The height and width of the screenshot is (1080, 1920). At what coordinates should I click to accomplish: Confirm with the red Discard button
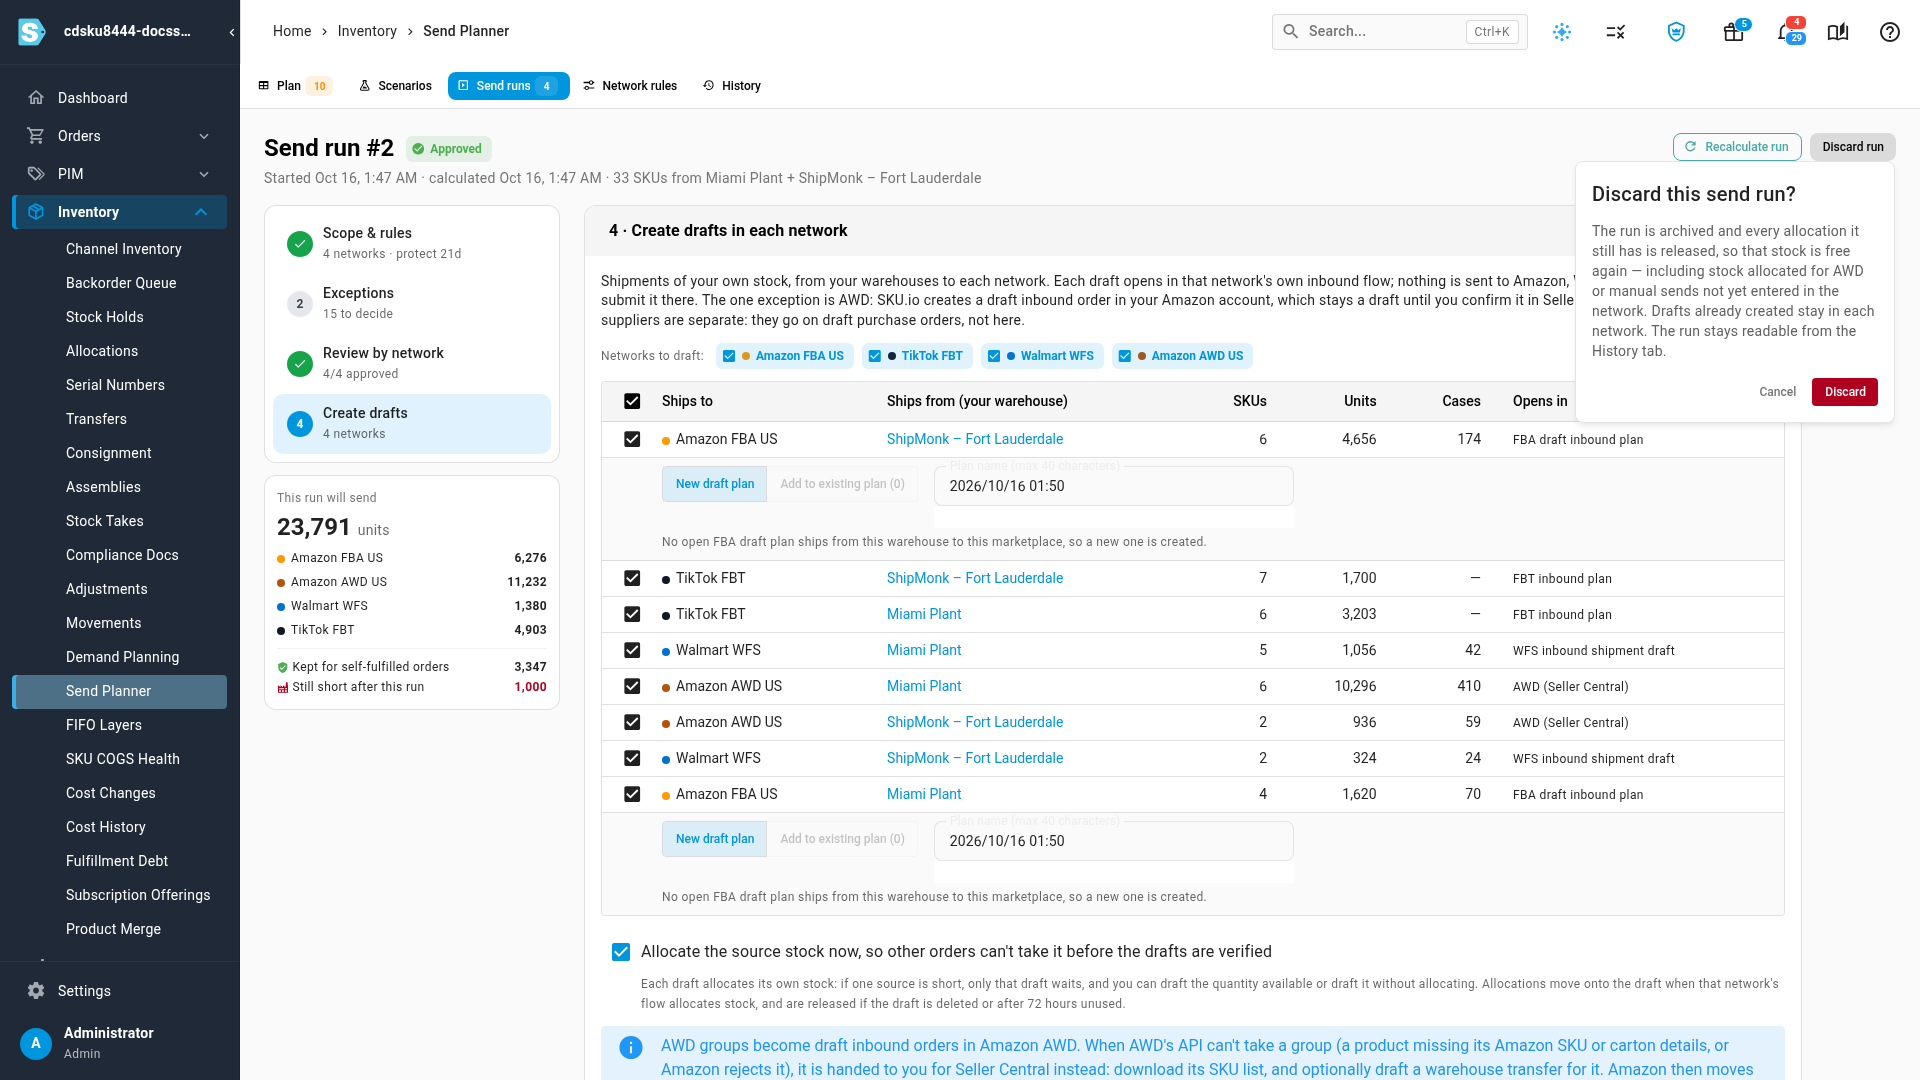[1845, 392]
